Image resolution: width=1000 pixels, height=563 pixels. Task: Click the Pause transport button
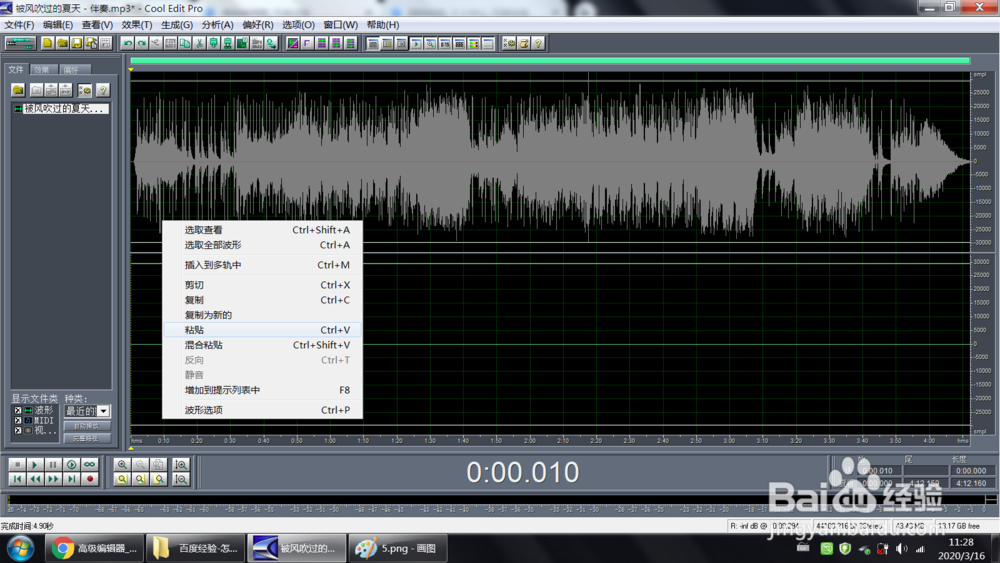[53, 464]
